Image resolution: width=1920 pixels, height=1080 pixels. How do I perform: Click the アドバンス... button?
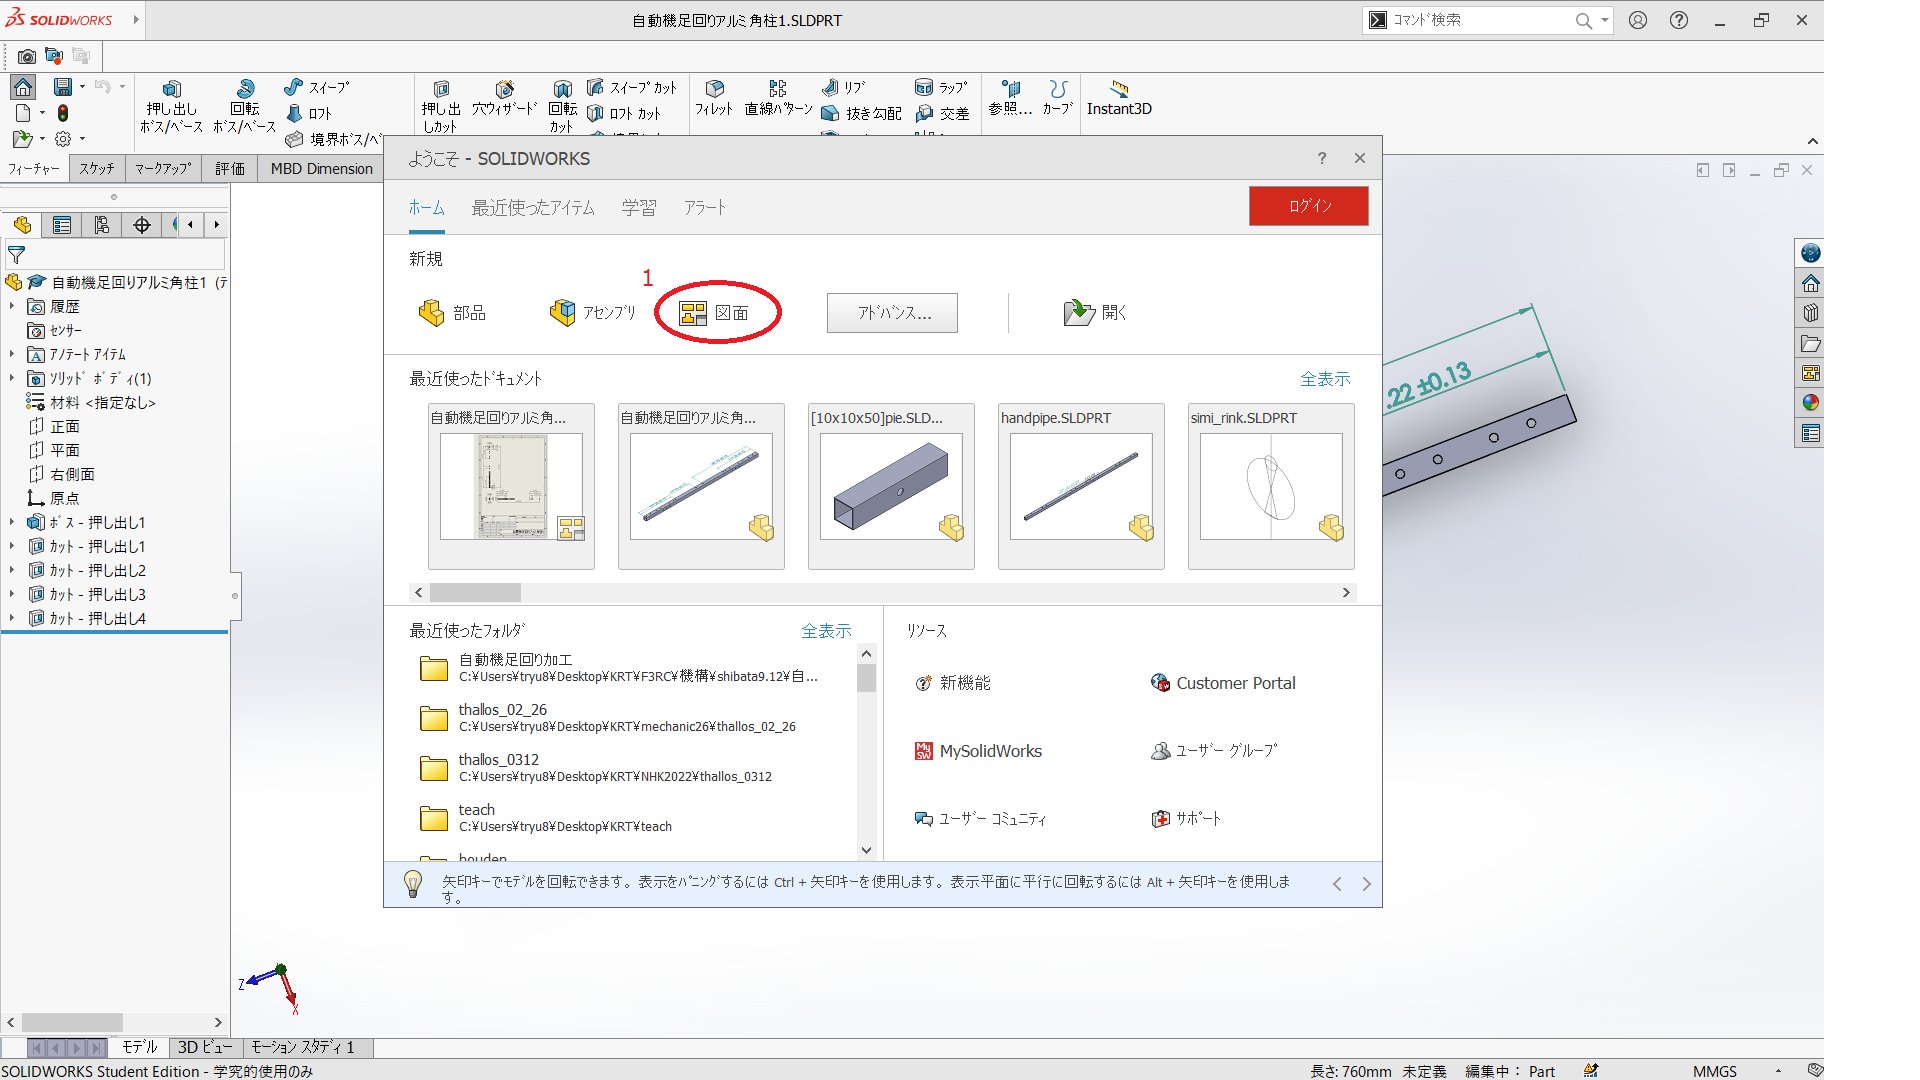click(892, 313)
